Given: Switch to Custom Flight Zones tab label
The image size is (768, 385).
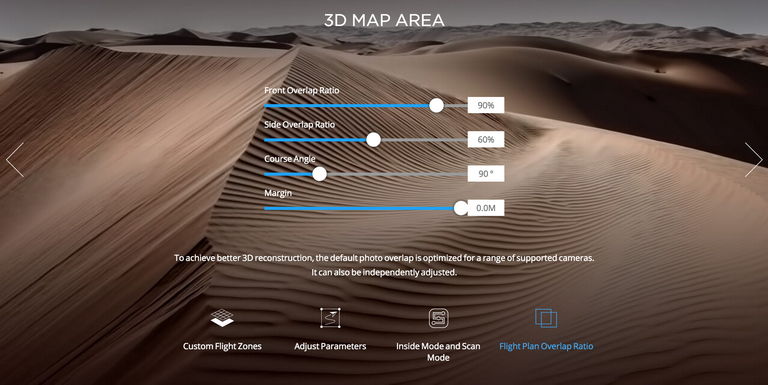Looking at the screenshot, I should (222, 346).
